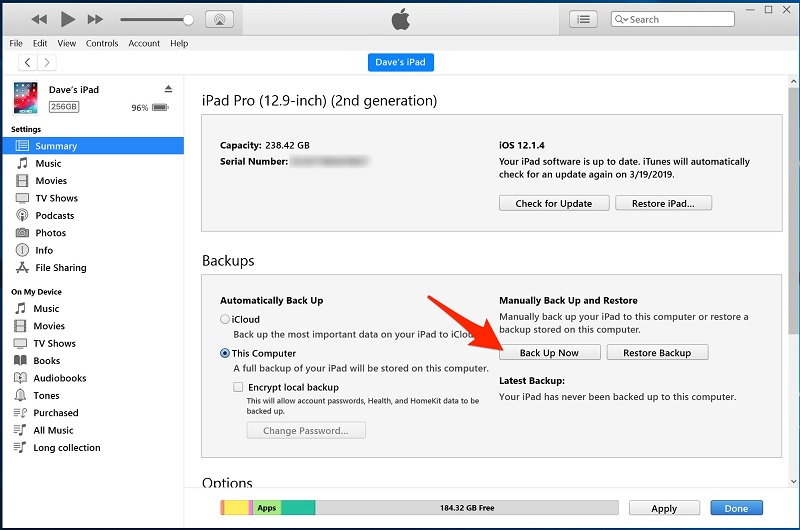Open the Help menu
This screenshot has width=800, height=530.
179,43
